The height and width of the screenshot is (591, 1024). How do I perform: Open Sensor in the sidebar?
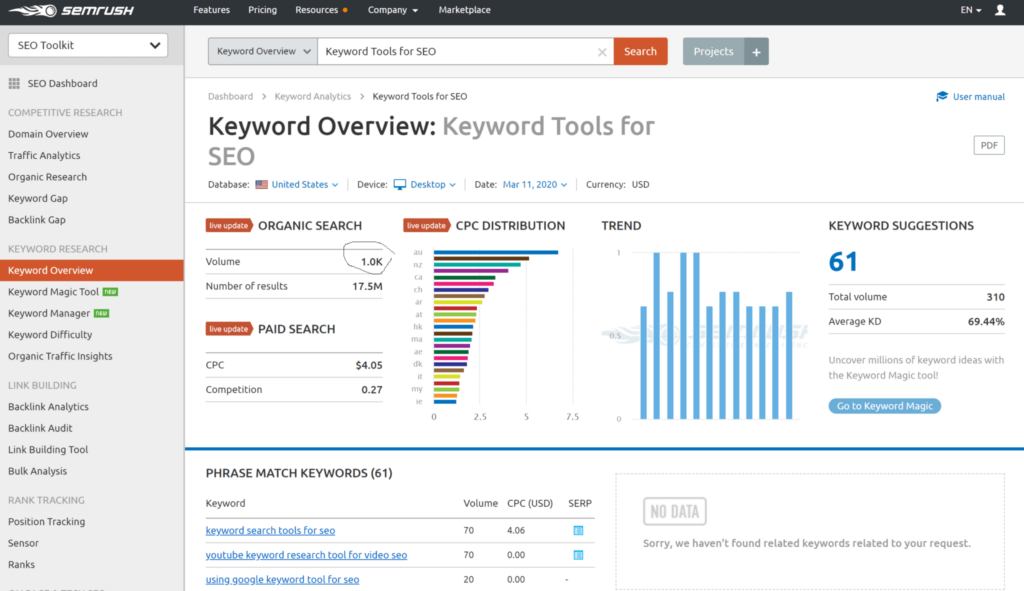point(23,543)
